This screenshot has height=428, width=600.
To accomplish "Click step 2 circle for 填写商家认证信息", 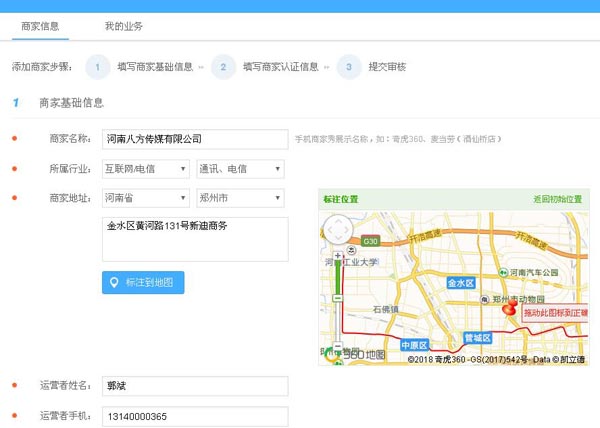I will (224, 67).
